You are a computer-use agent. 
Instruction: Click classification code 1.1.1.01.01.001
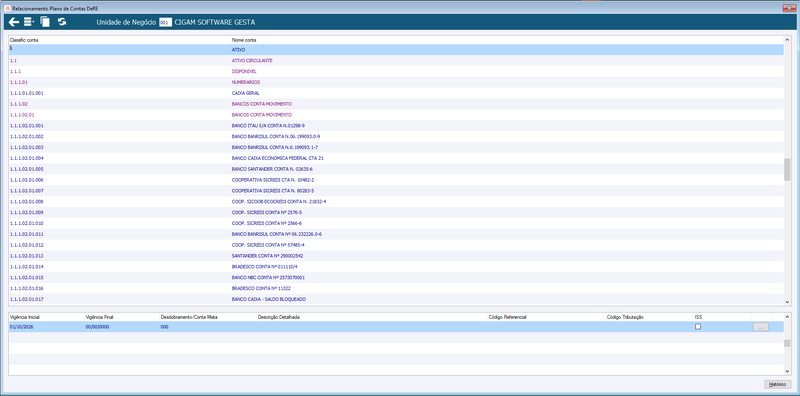pos(27,93)
